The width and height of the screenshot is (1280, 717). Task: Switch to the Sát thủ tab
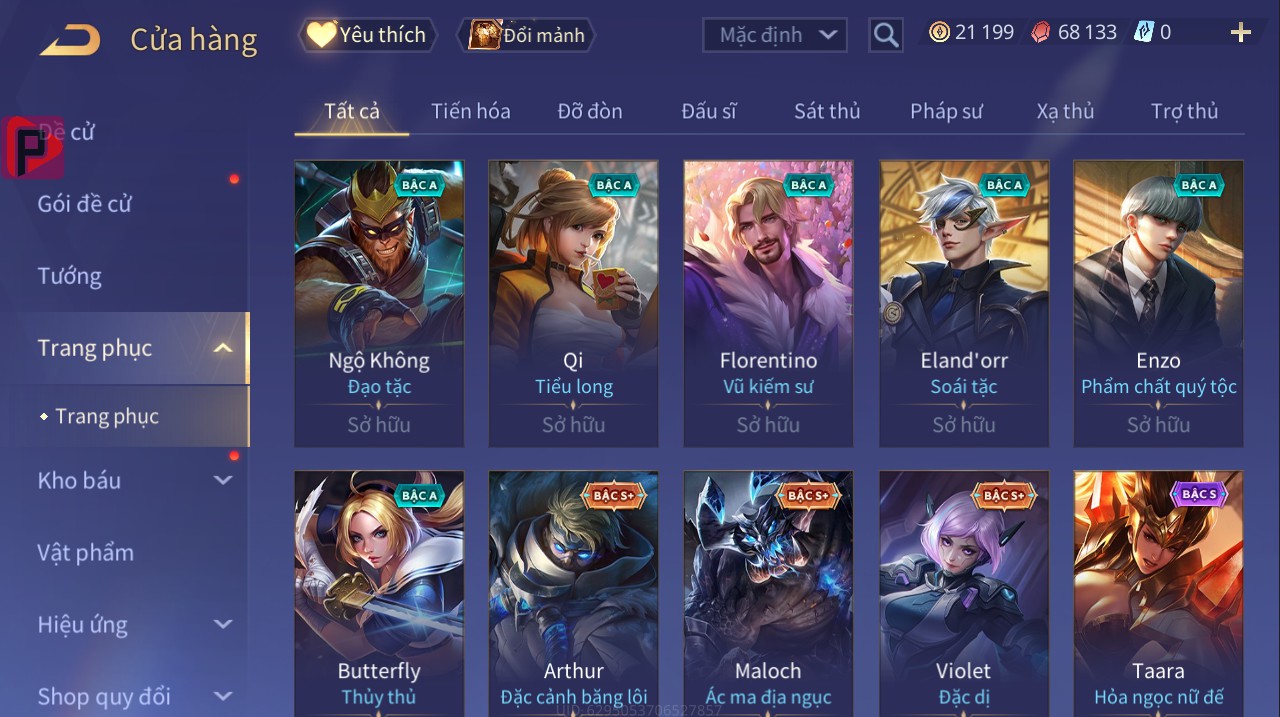(x=827, y=111)
